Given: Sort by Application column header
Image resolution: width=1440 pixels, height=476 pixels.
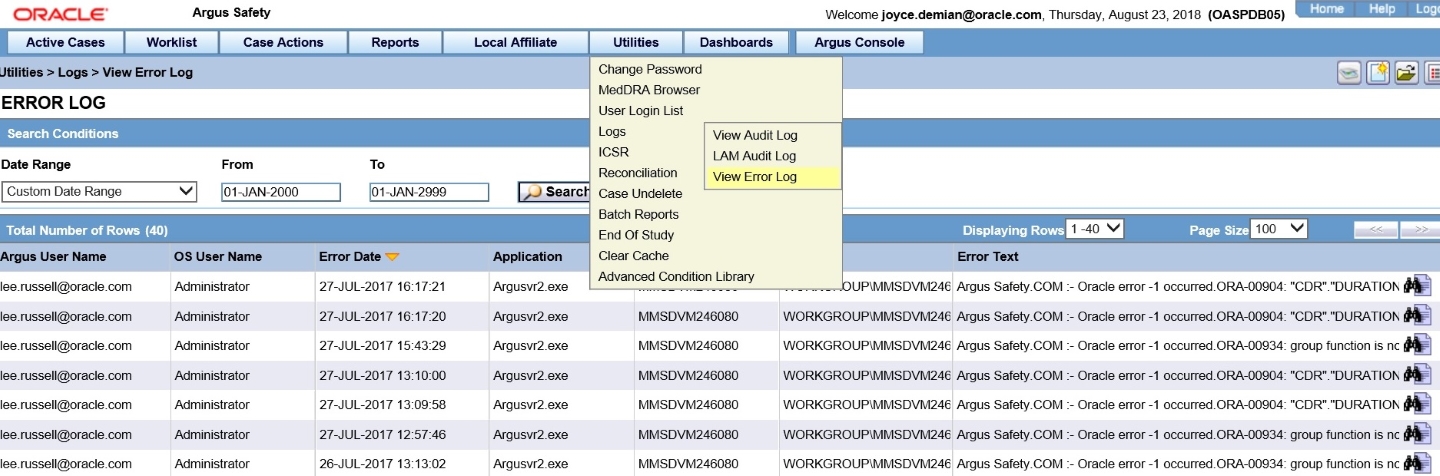Looking at the screenshot, I should [x=527, y=257].
